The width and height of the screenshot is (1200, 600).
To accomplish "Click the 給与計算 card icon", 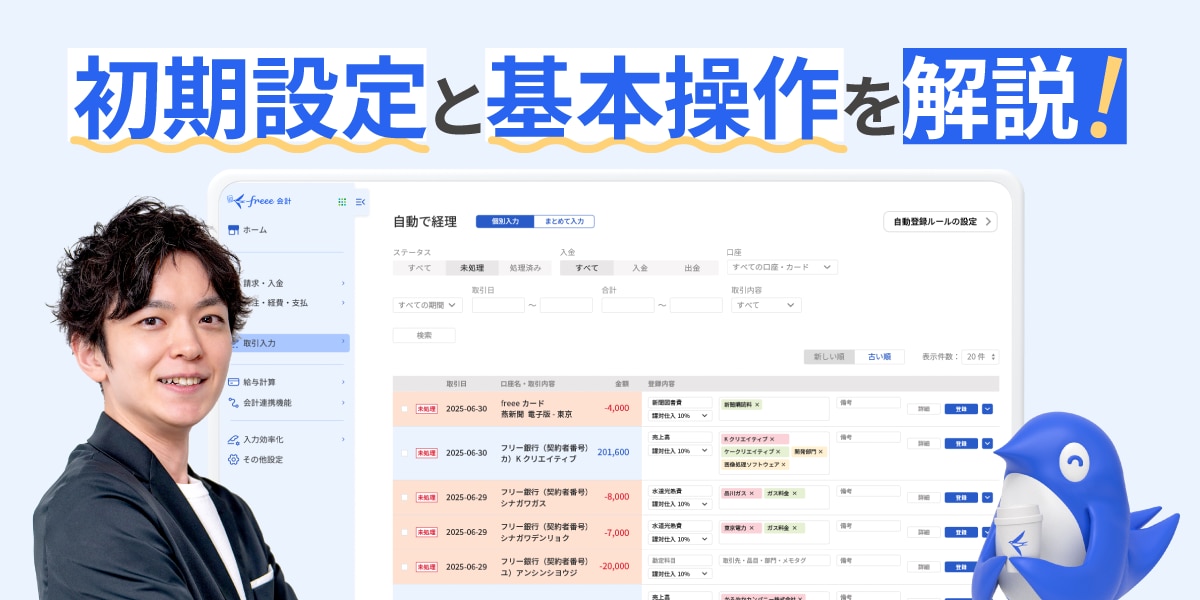I will [x=233, y=382].
